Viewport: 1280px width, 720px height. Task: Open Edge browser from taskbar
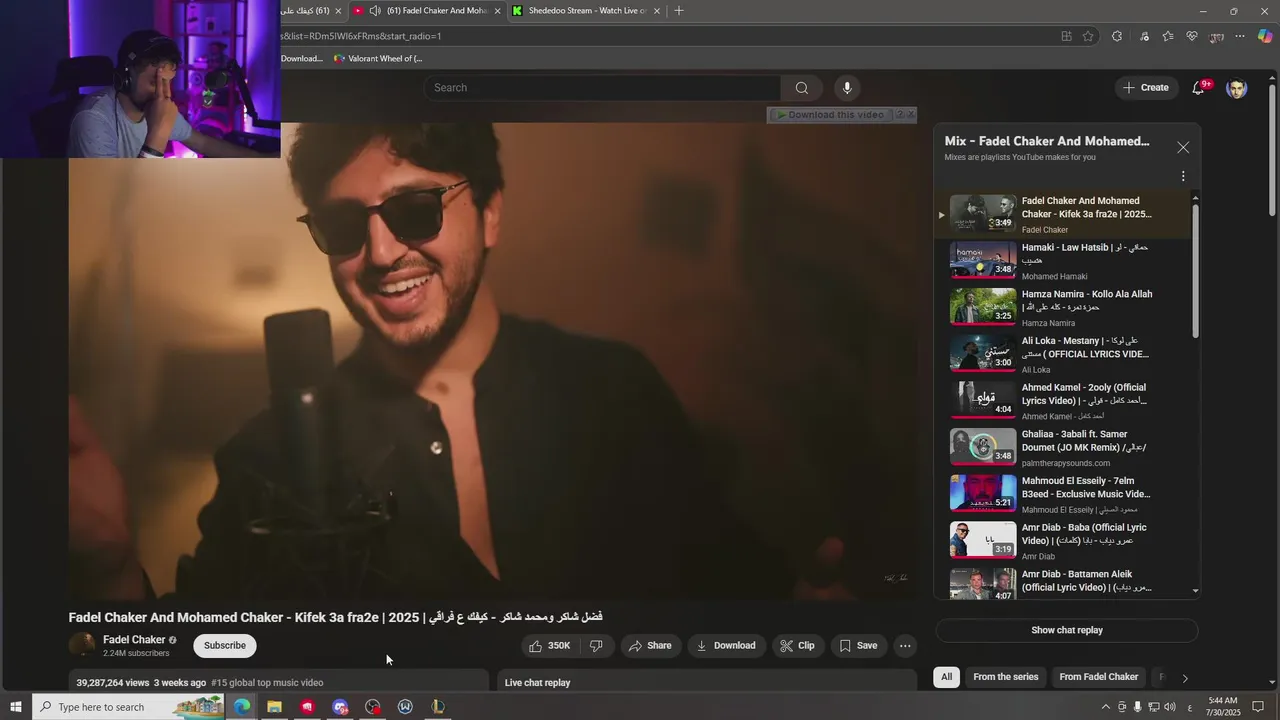tap(242, 707)
